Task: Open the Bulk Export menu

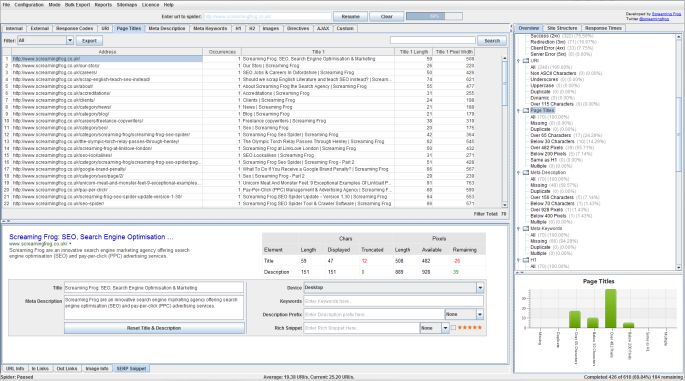Action: pos(77,5)
